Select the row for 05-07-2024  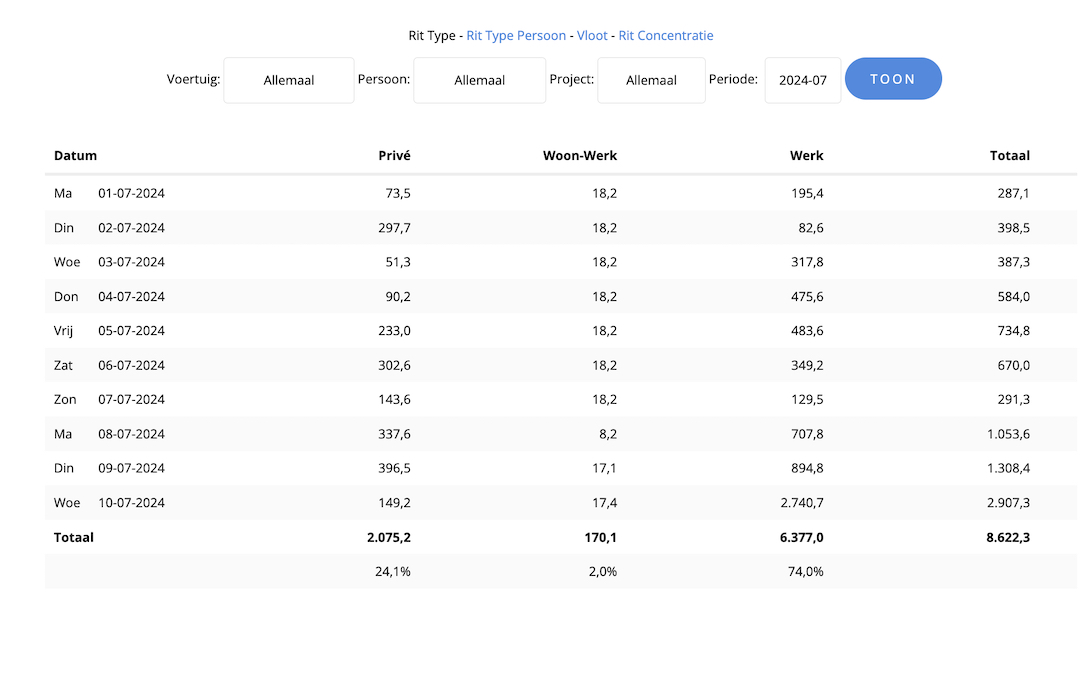[540, 330]
